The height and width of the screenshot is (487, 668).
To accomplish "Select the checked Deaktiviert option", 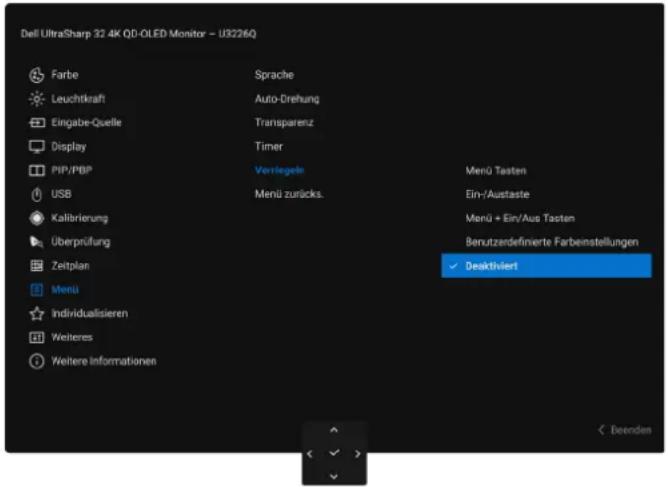I will pyautogui.click(x=547, y=266).
